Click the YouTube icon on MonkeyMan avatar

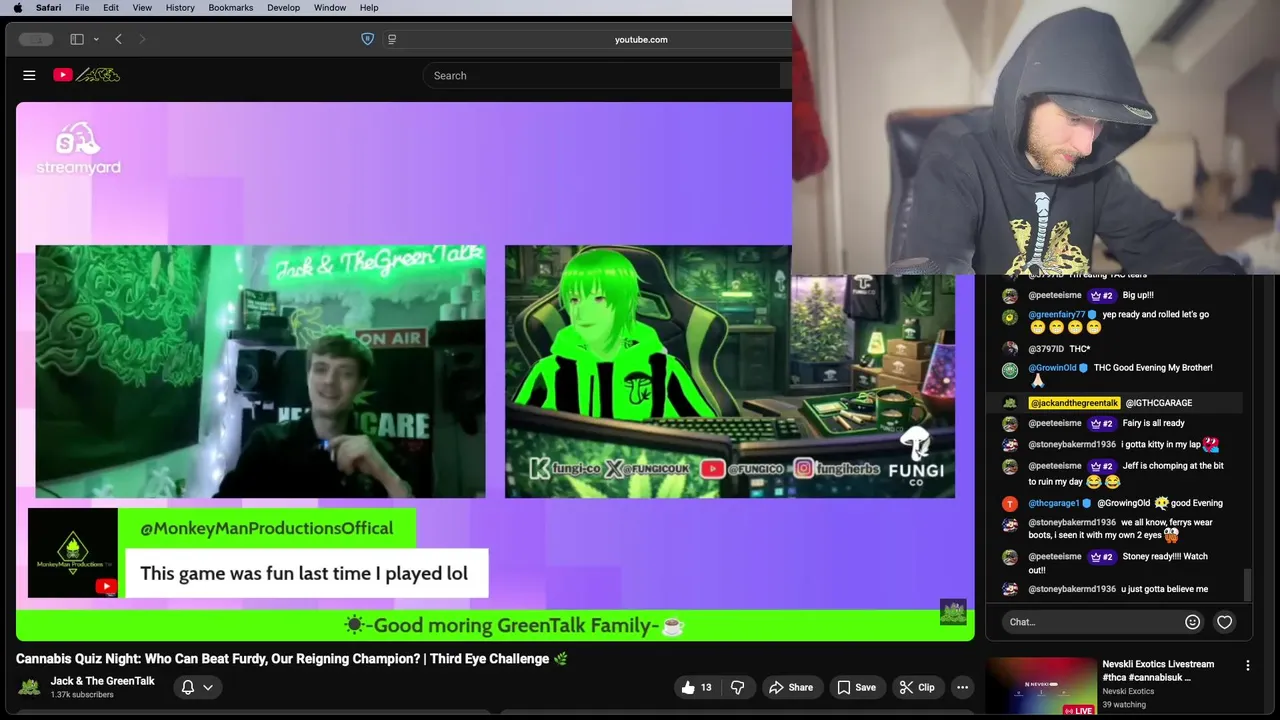pos(106,587)
